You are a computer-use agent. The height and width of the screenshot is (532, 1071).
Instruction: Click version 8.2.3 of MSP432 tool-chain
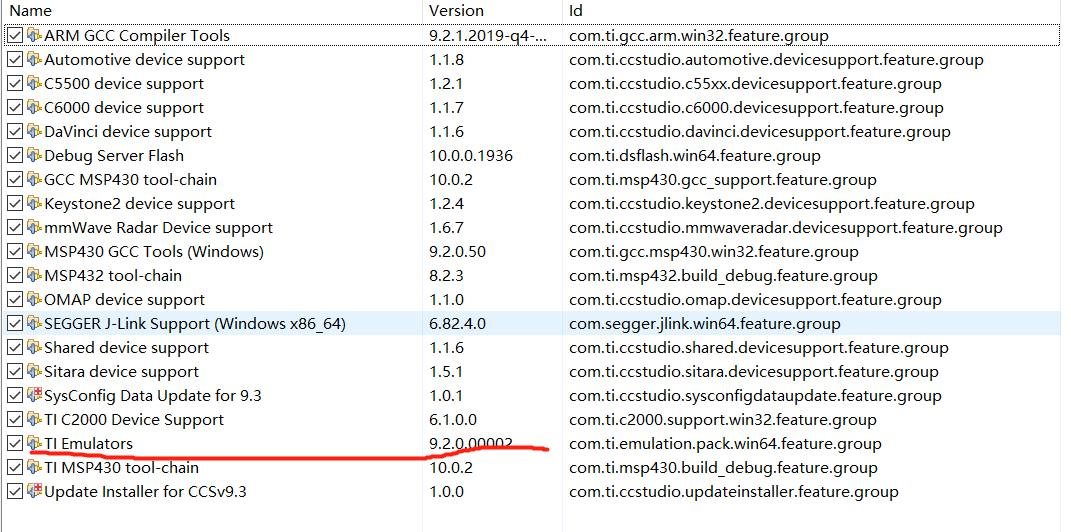pos(447,276)
